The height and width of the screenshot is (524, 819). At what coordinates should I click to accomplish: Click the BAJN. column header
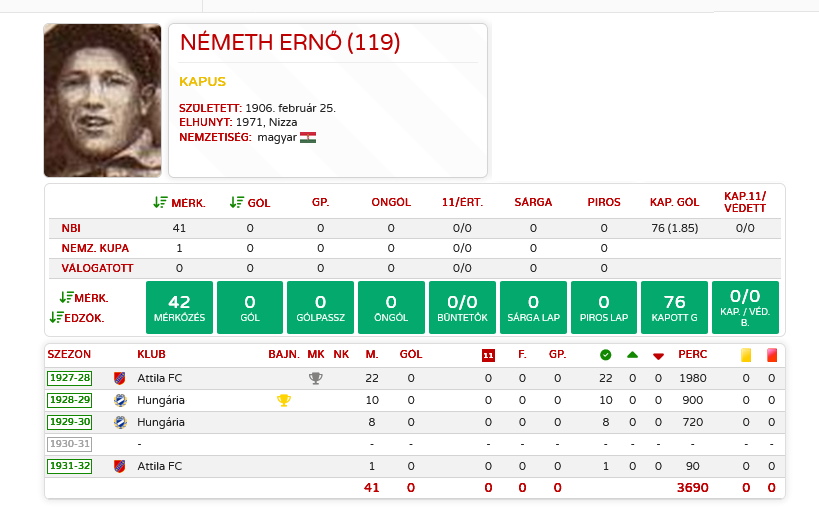(x=284, y=354)
